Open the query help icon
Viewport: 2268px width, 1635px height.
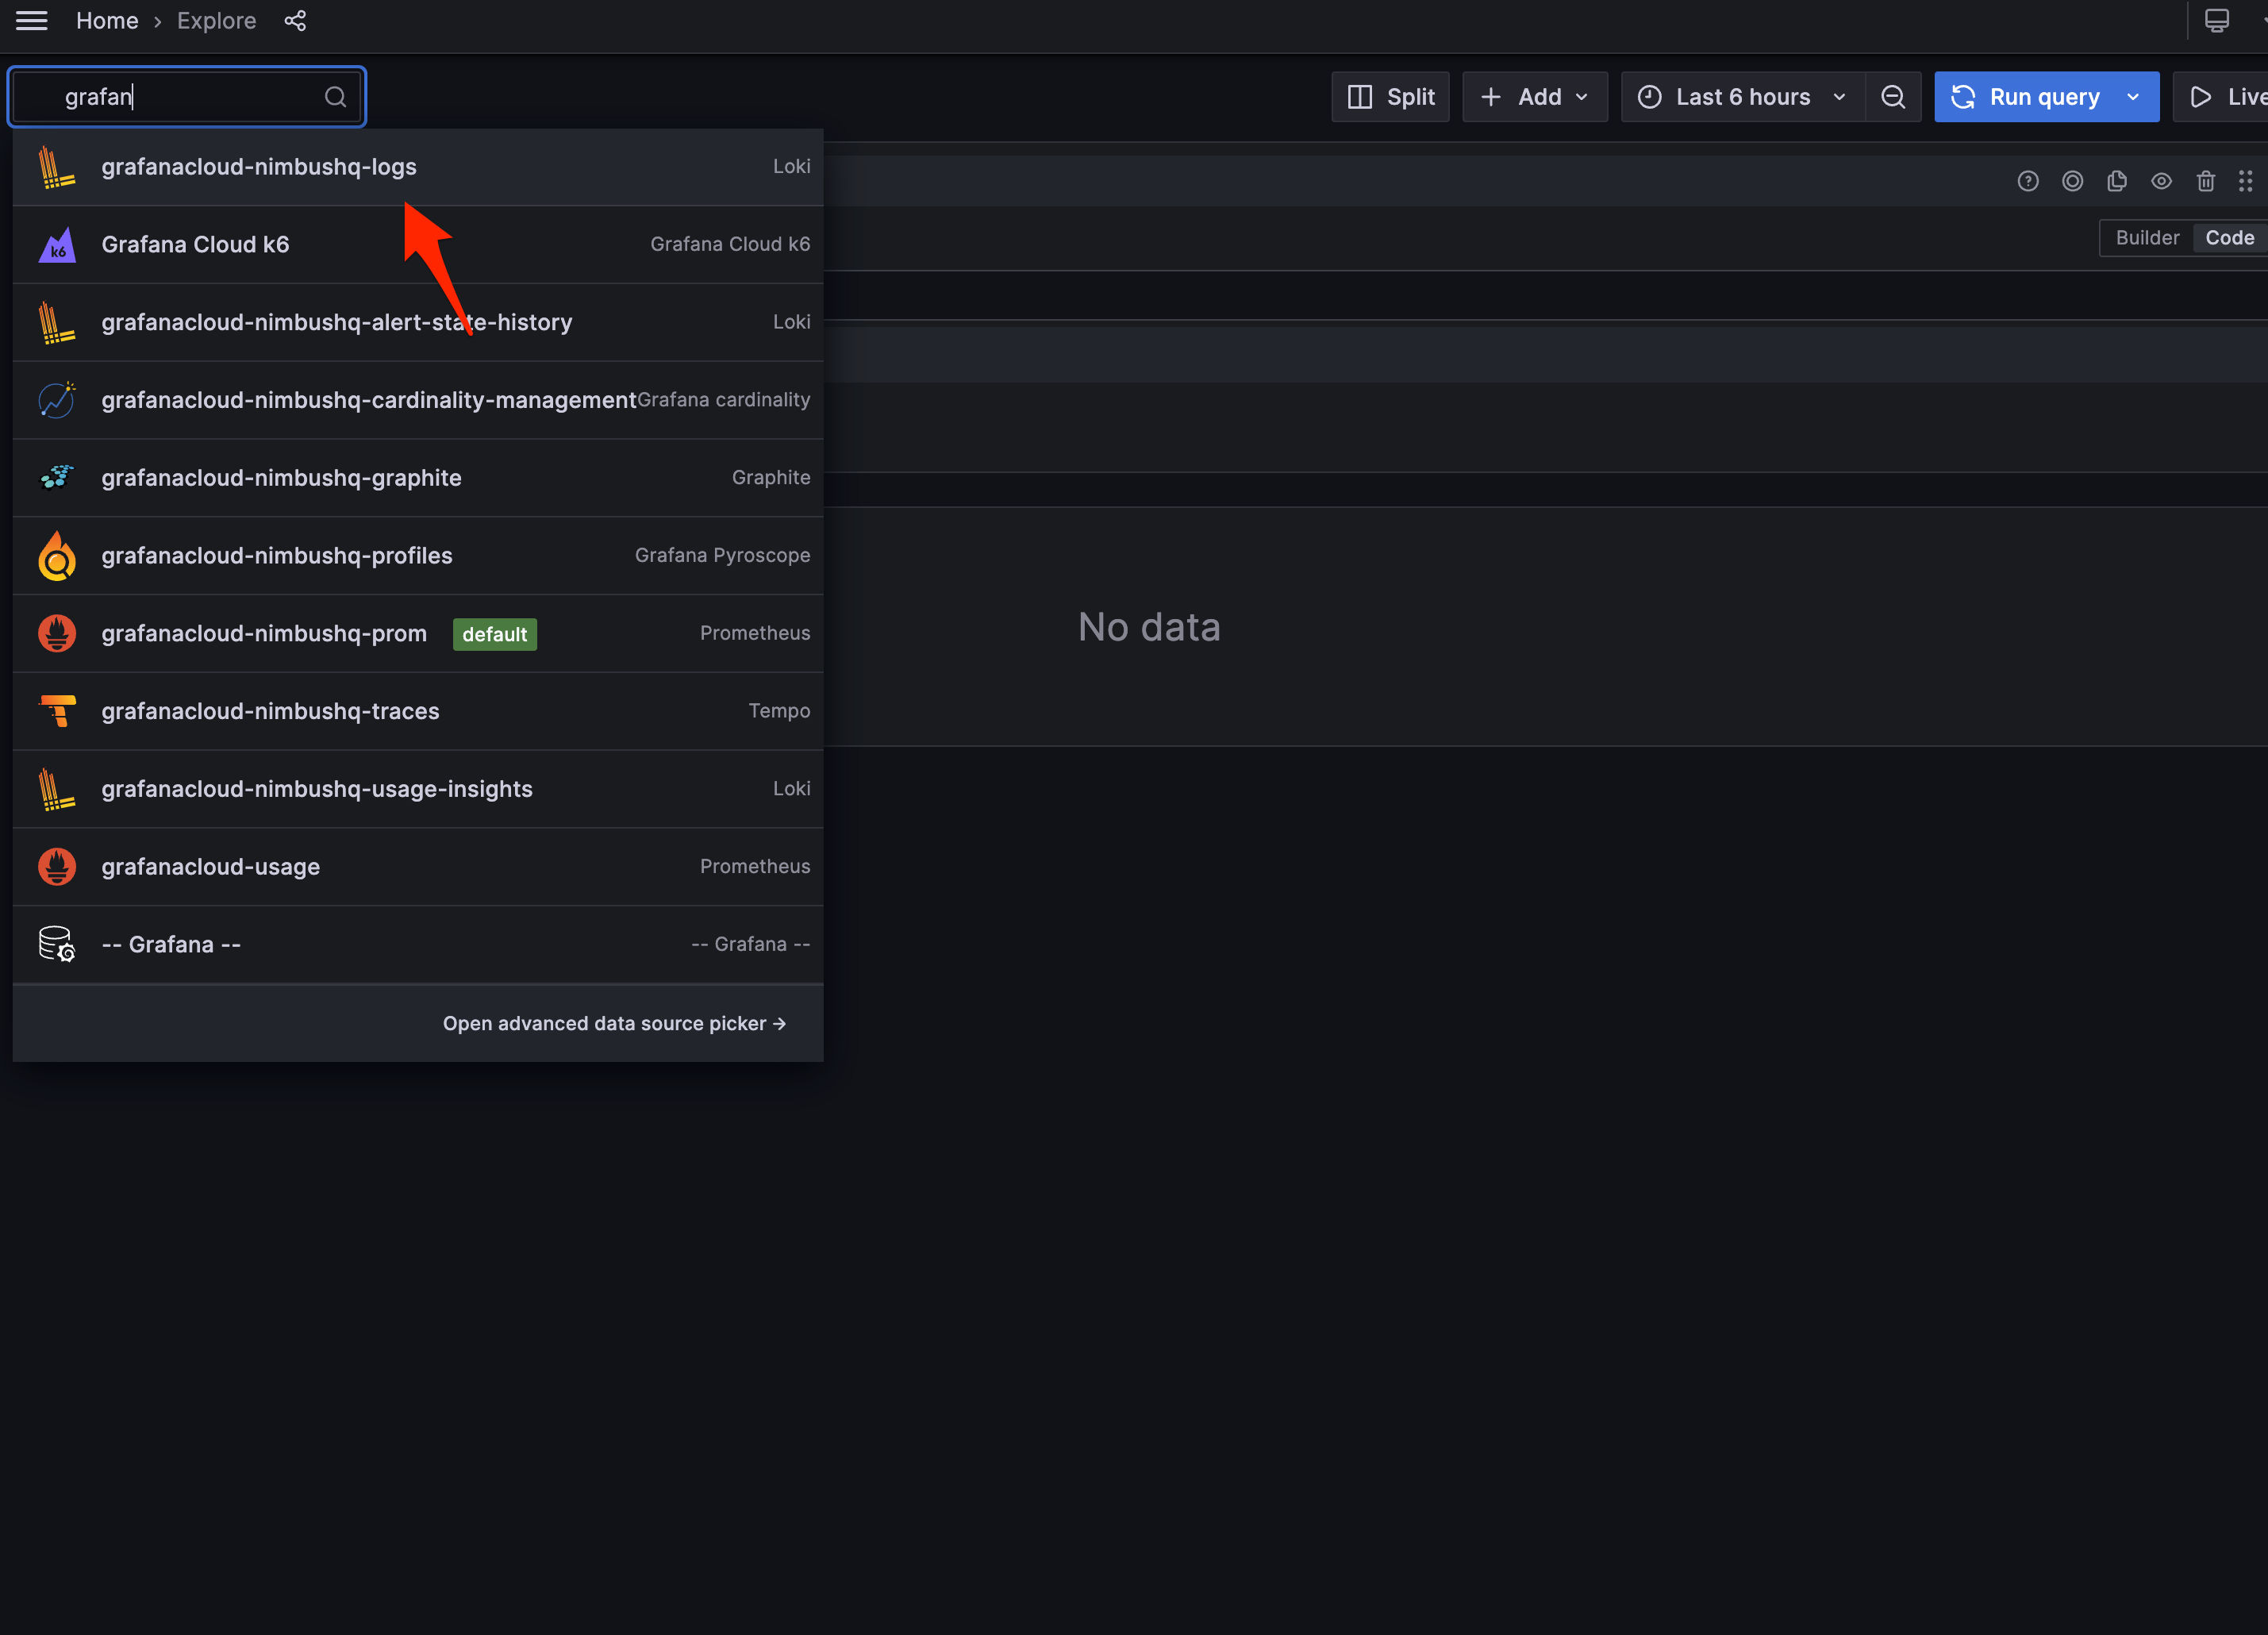click(x=2028, y=181)
